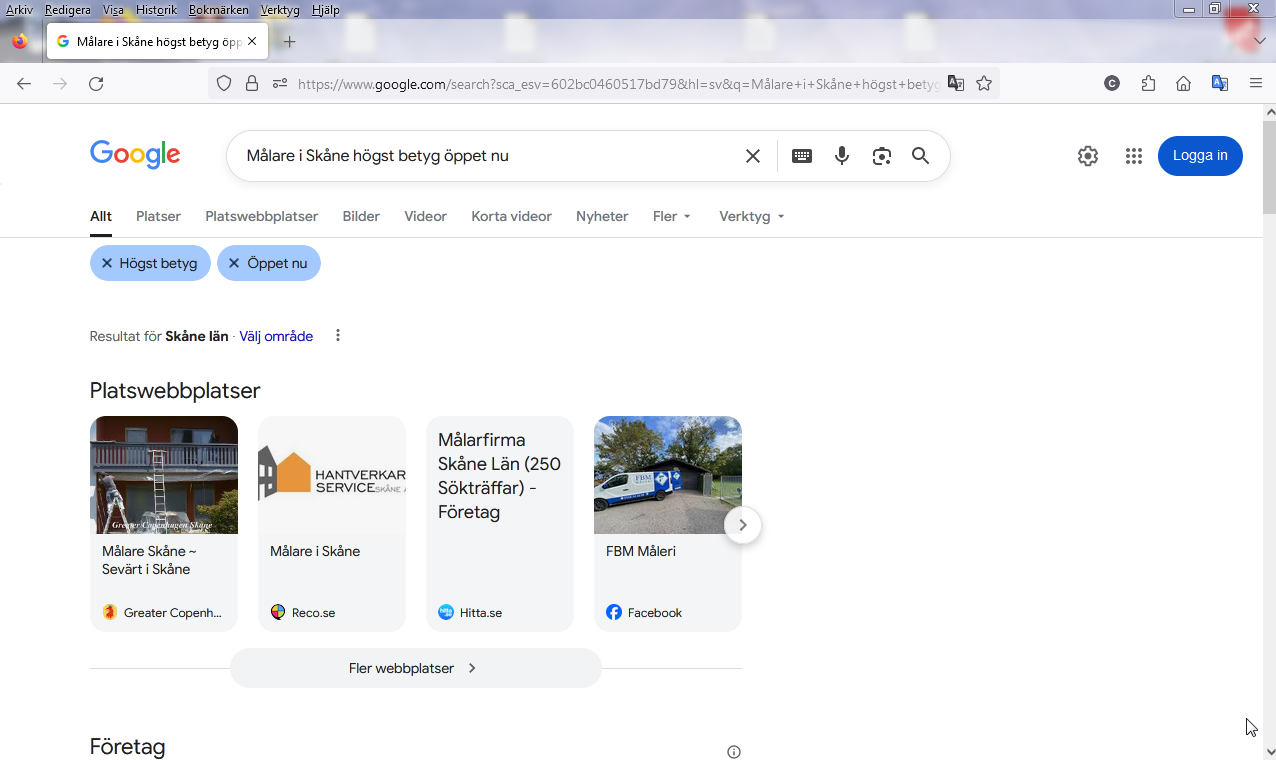Open Google quick settings gear
The image size is (1276, 760).
tap(1088, 156)
